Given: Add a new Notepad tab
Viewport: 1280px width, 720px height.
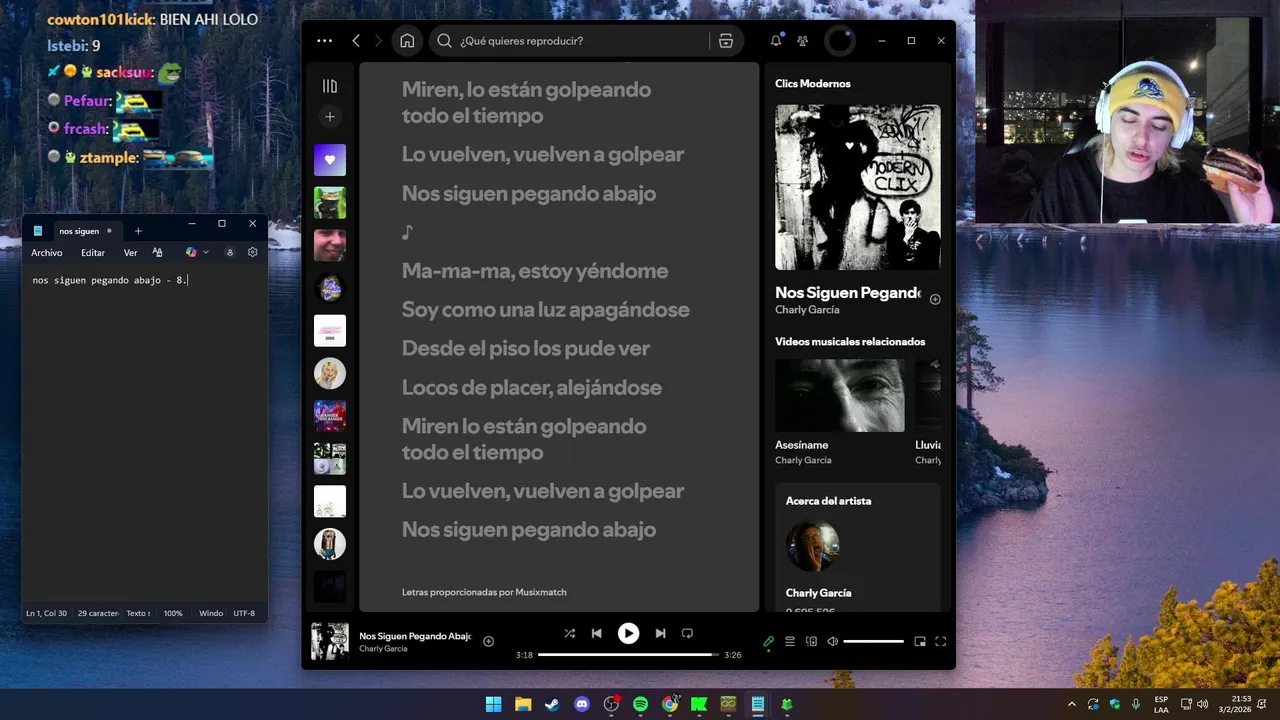Looking at the screenshot, I should pyautogui.click(x=138, y=231).
